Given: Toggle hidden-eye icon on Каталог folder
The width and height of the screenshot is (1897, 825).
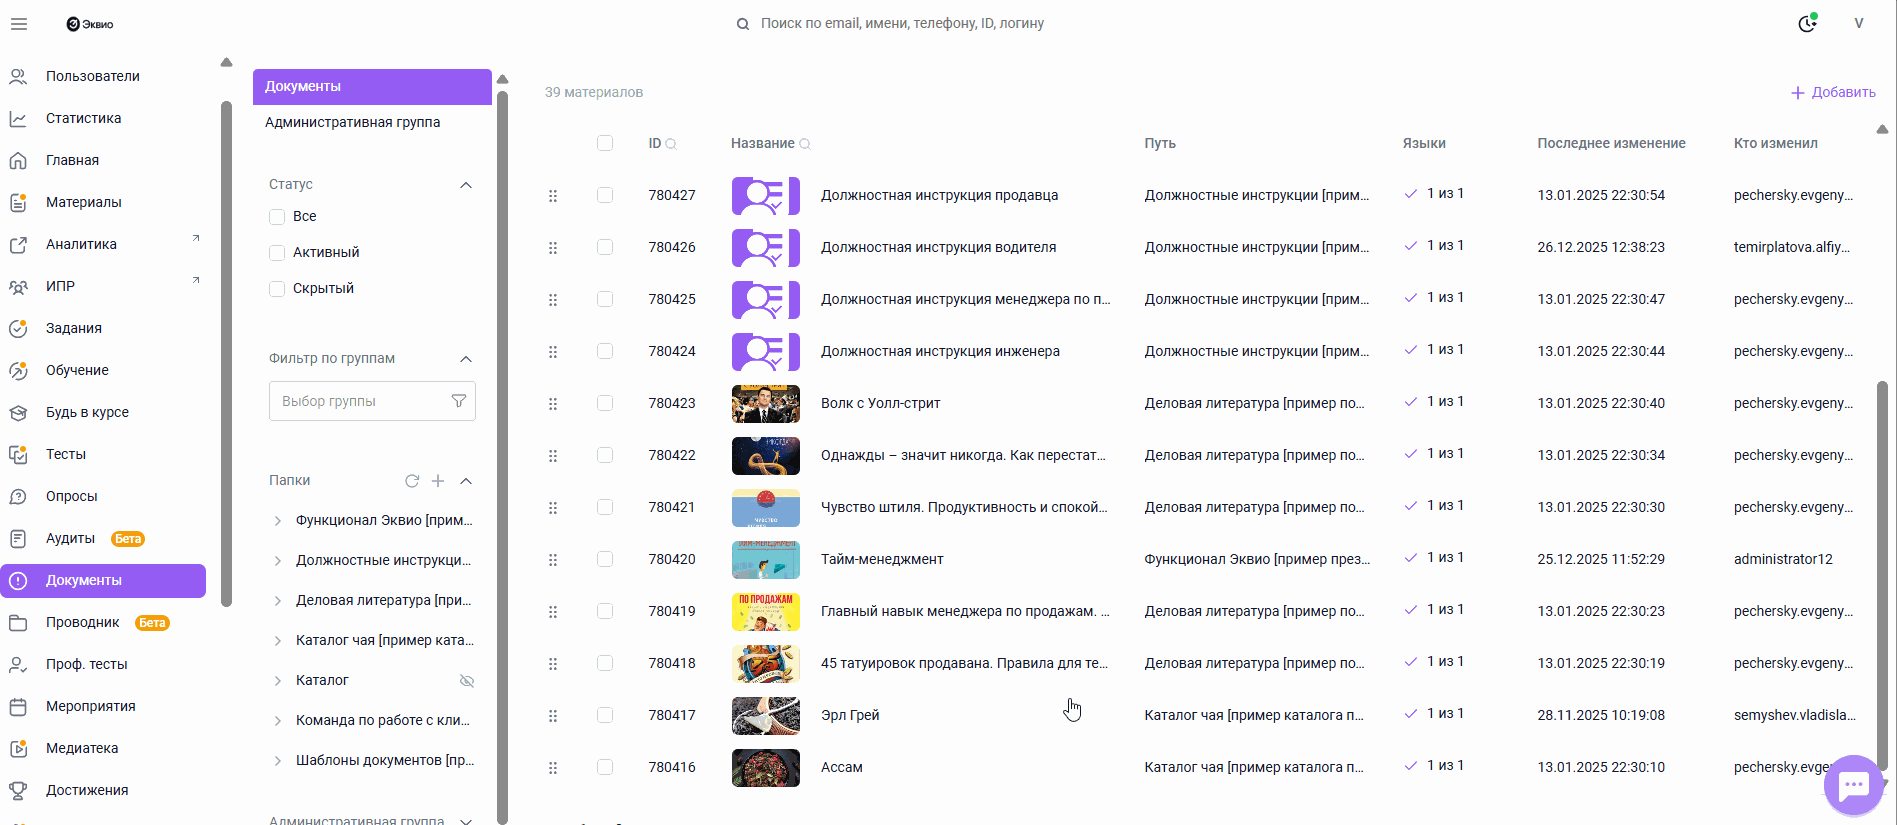Looking at the screenshot, I should coord(466,681).
